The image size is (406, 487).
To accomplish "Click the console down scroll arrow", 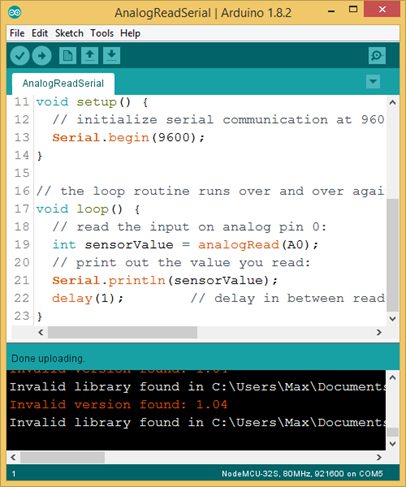I will tap(393, 444).
